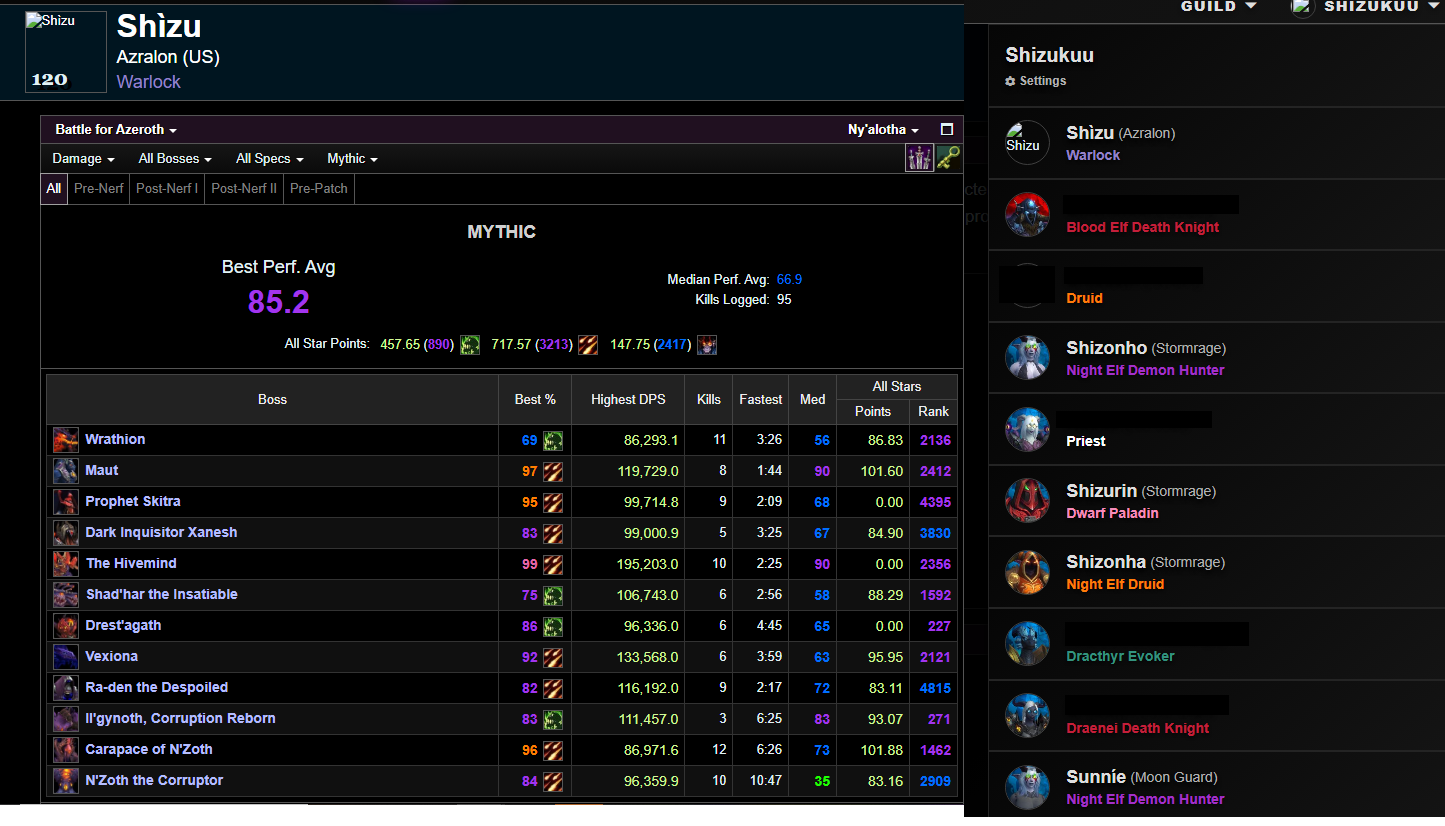Click the Rank column header
This screenshot has height=826, width=1445.
(x=934, y=412)
